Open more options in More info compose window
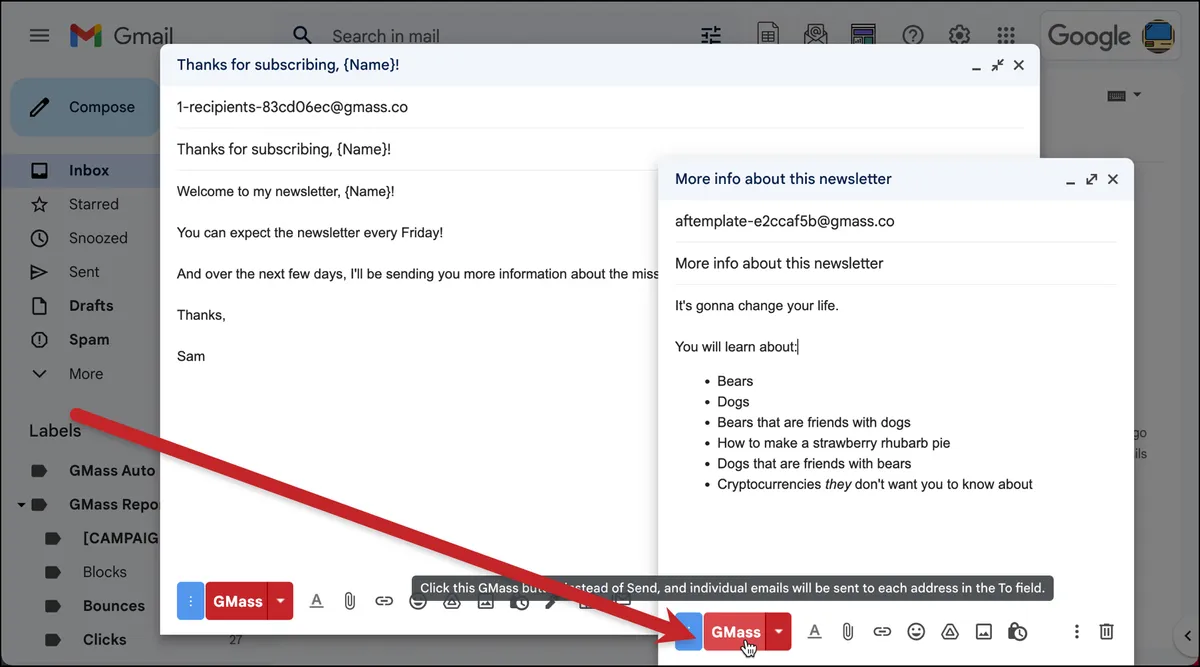 (1076, 632)
